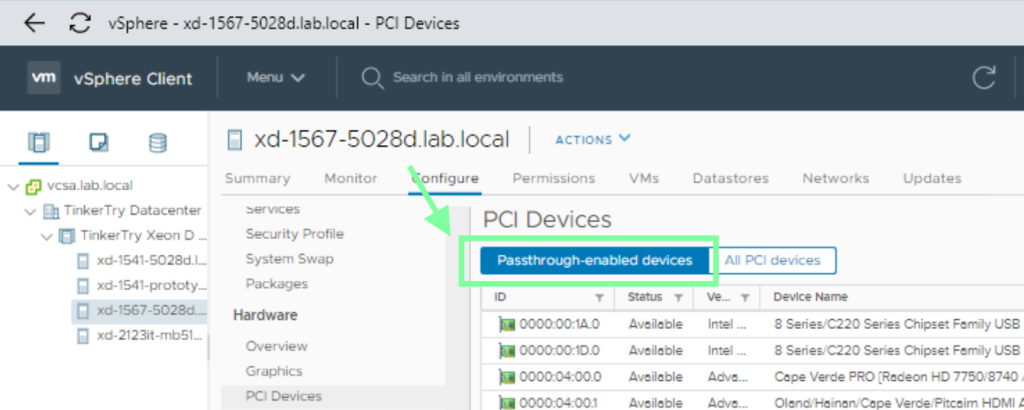Screen dimensions: 1024x410
Task: Open the VMs and Templates inventory view
Action: 98,142
